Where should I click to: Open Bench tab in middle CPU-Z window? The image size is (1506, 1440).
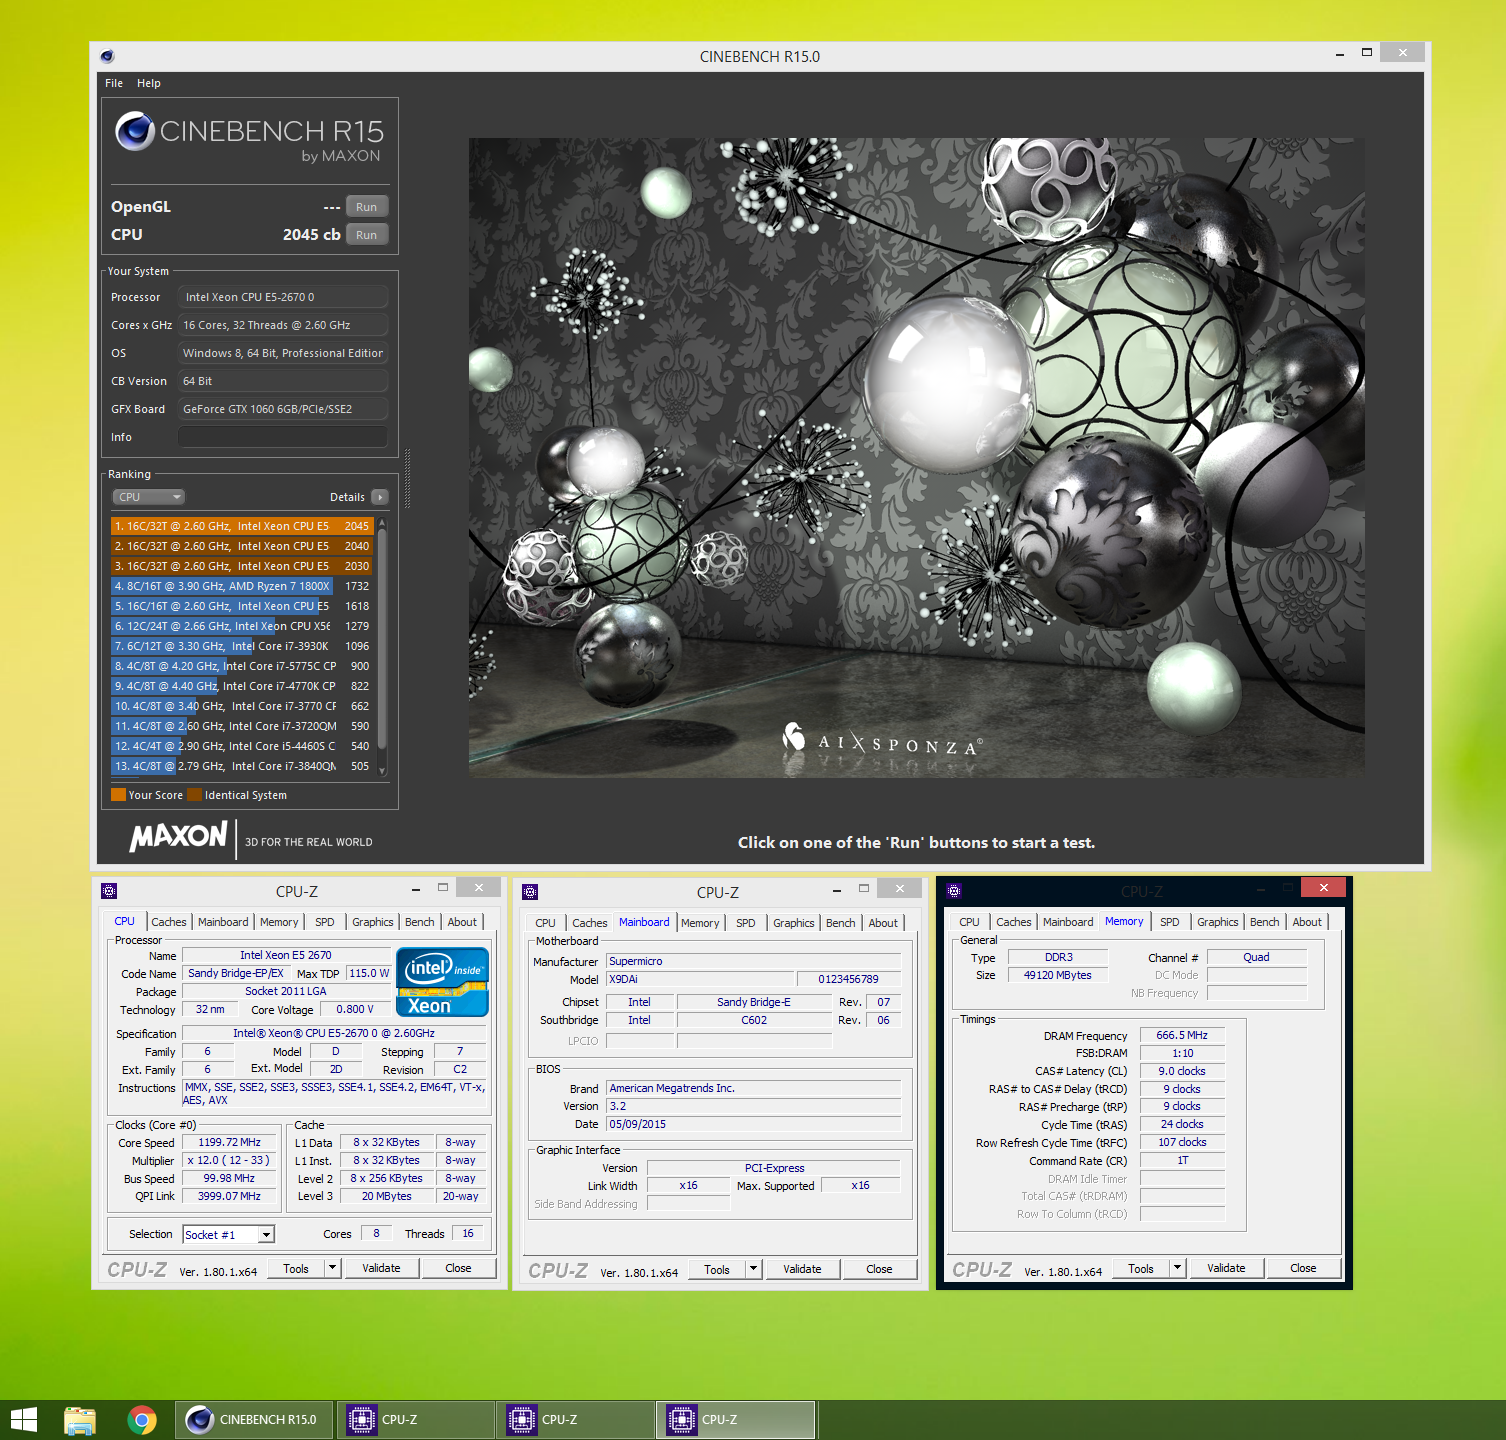[x=841, y=923]
